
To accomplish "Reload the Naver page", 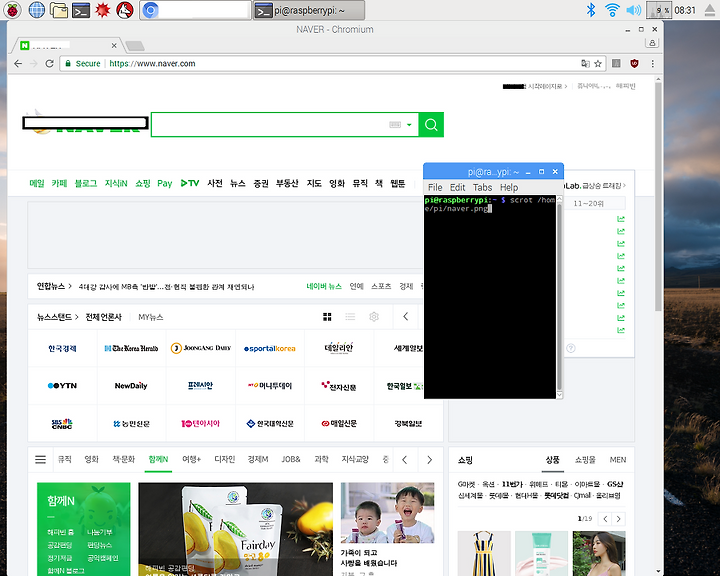I will pyautogui.click(x=50, y=63).
